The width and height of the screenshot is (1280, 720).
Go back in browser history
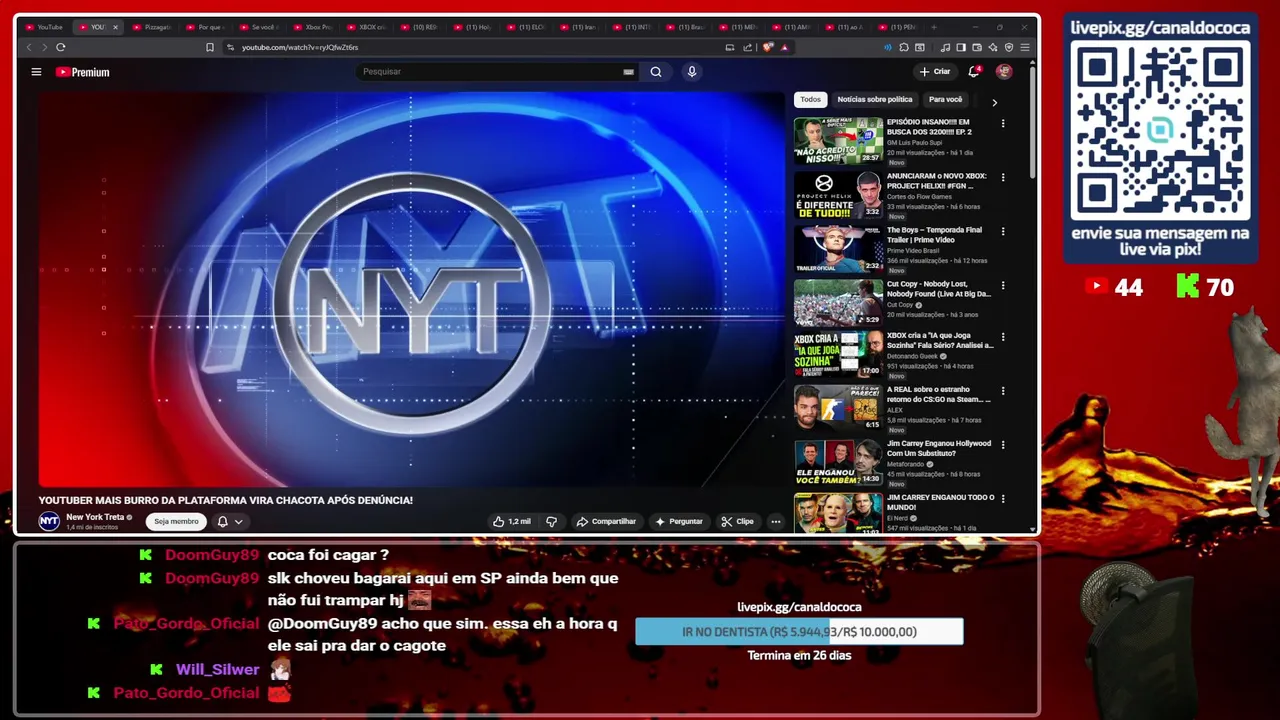pyautogui.click(x=29, y=47)
